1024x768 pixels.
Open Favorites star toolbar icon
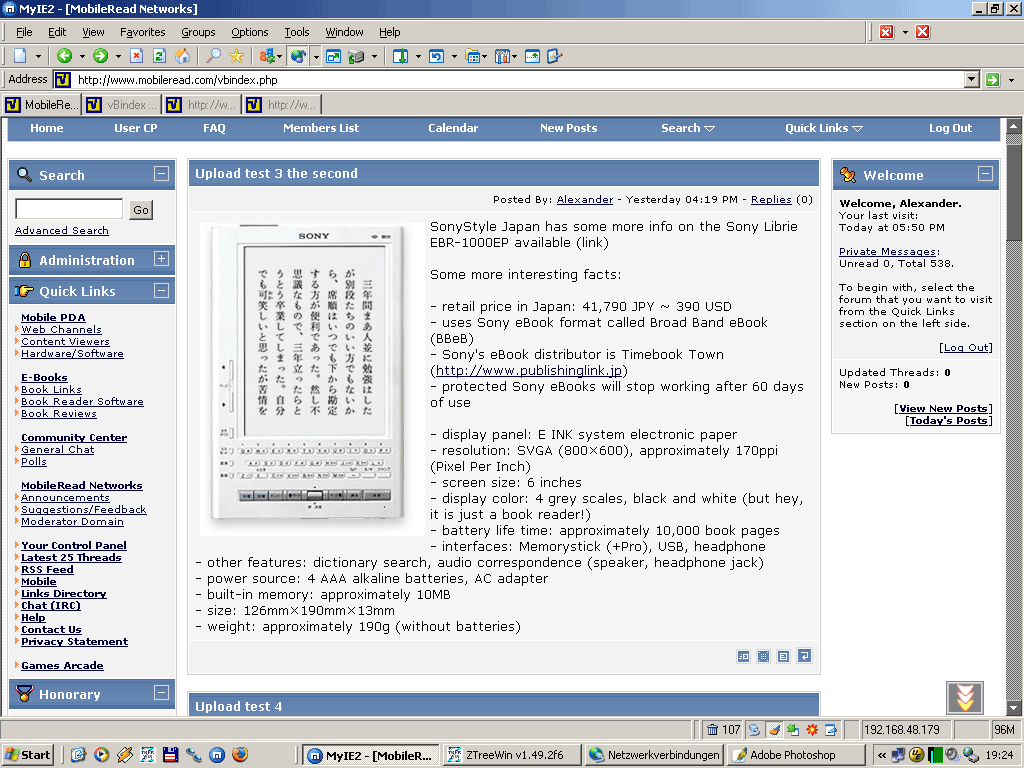[236, 56]
